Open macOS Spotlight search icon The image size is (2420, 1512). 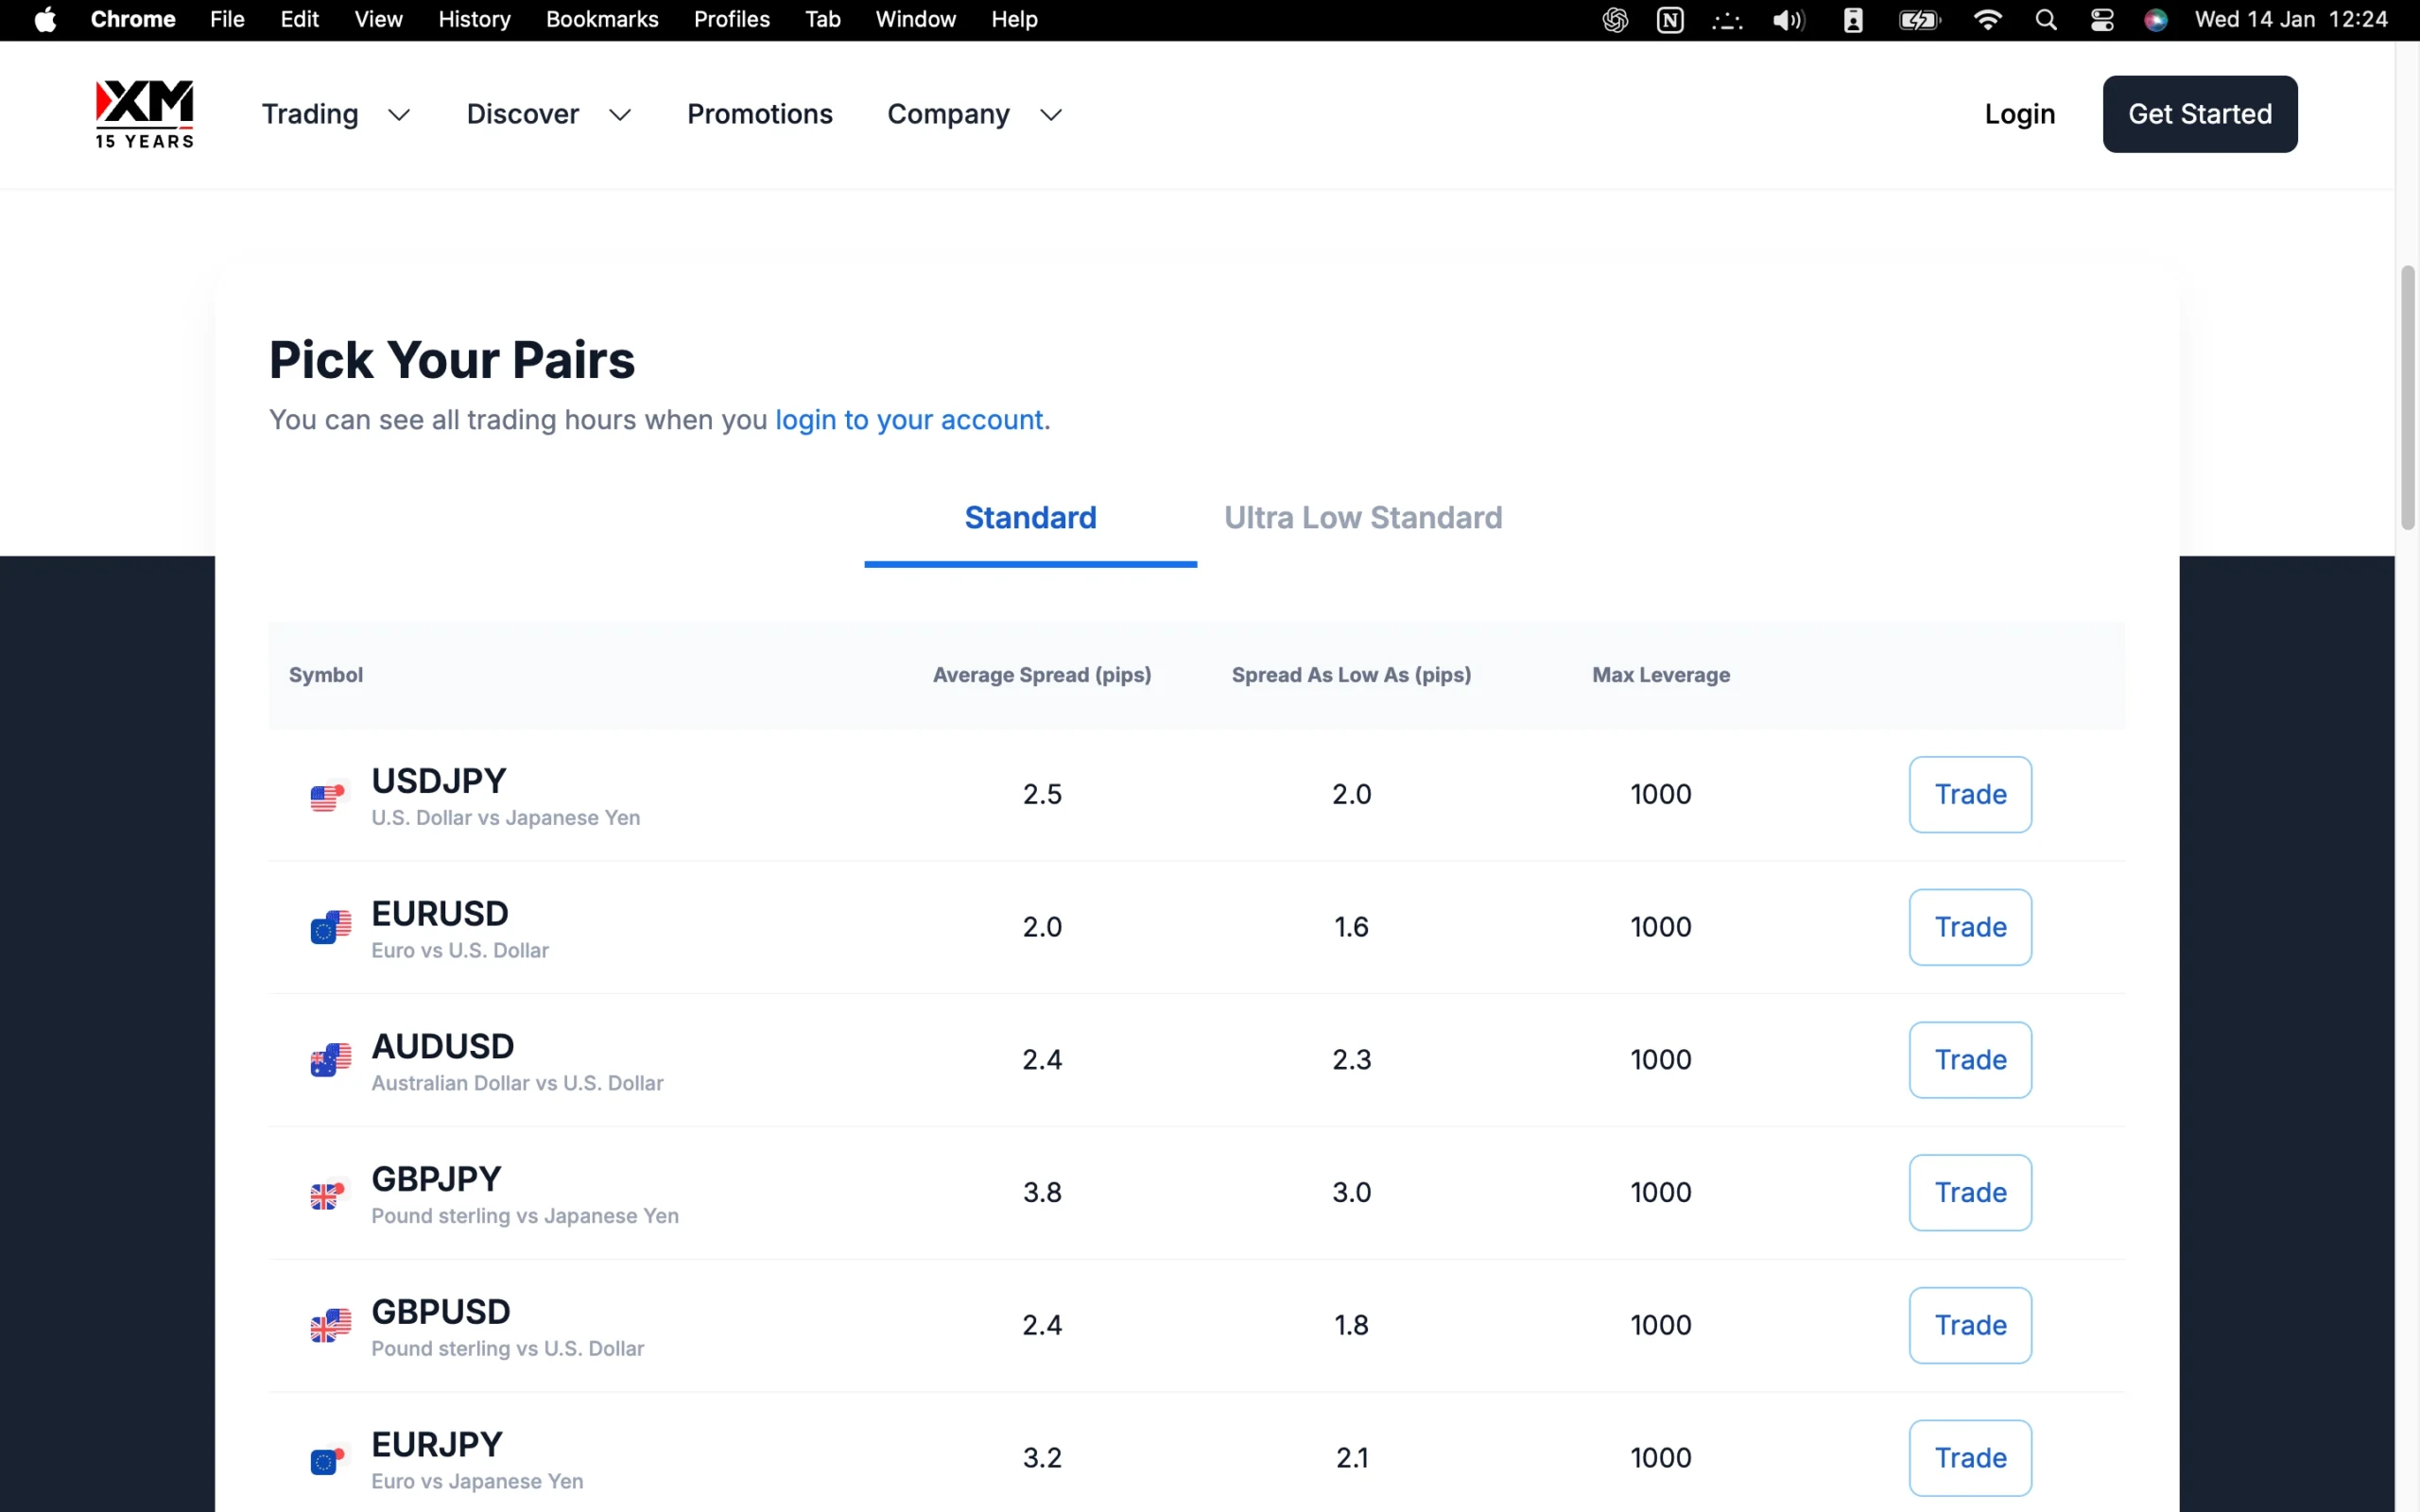(x=2046, y=20)
